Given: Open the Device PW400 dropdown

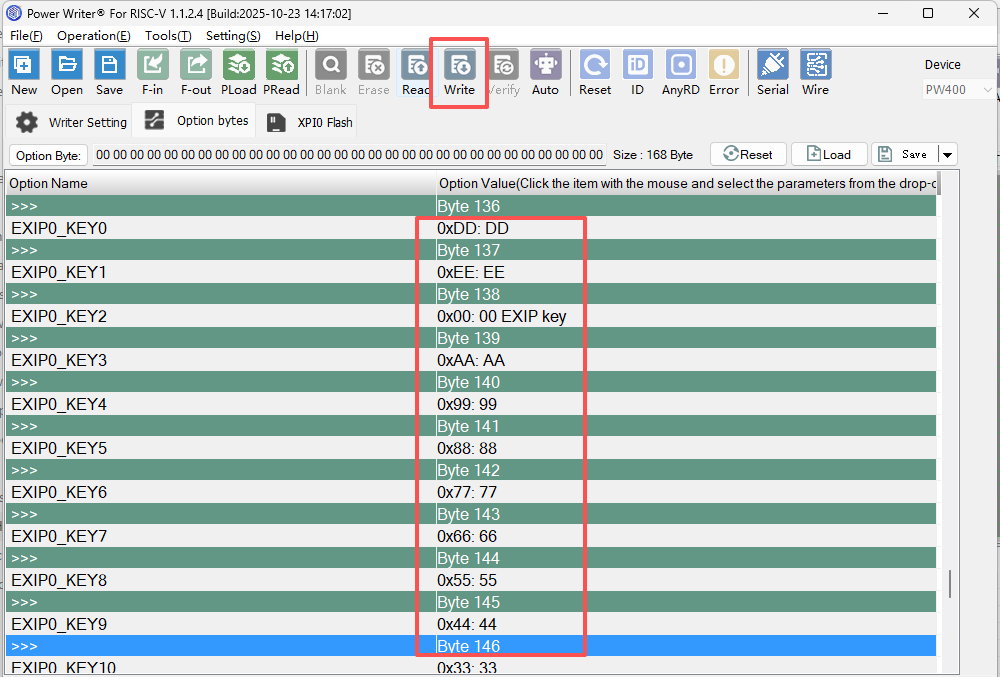Looking at the screenshot, I should click(958, 90).
